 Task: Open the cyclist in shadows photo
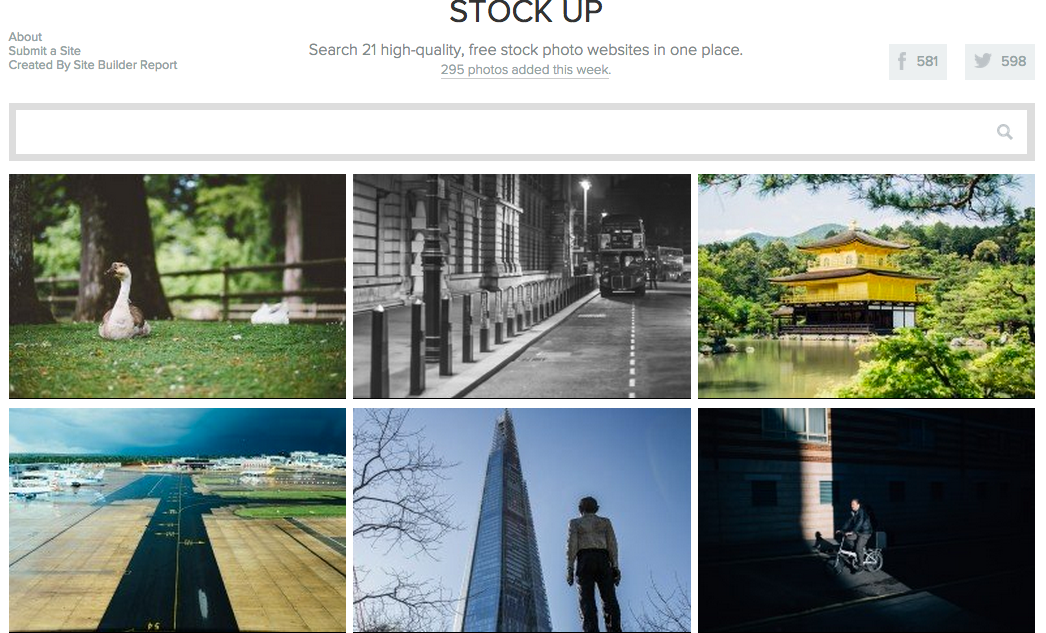[866, 520]
